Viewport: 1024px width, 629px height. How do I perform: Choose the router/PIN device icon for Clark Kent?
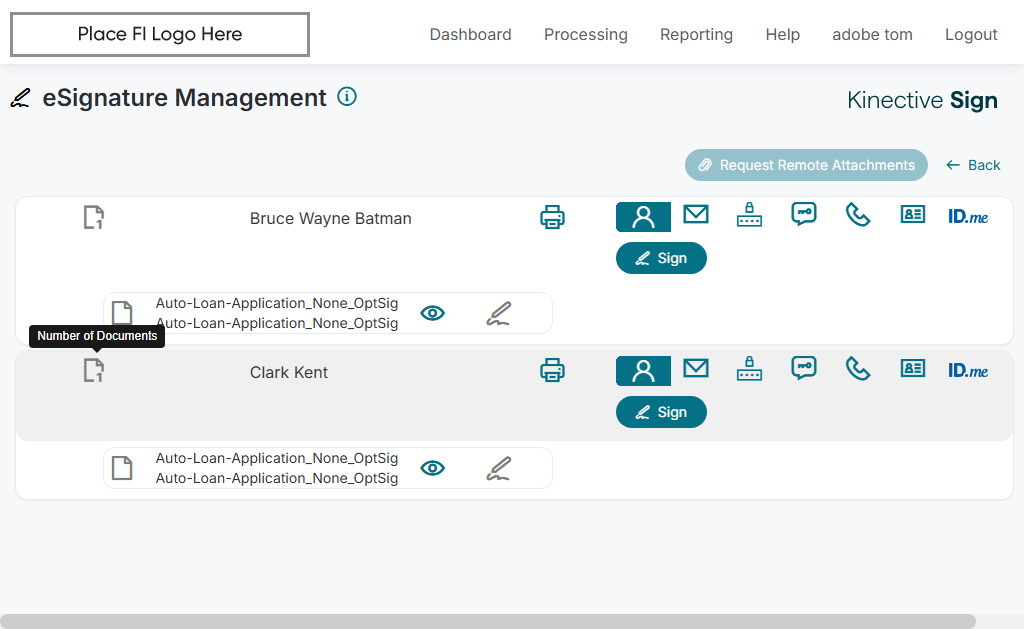click(749, 370)
